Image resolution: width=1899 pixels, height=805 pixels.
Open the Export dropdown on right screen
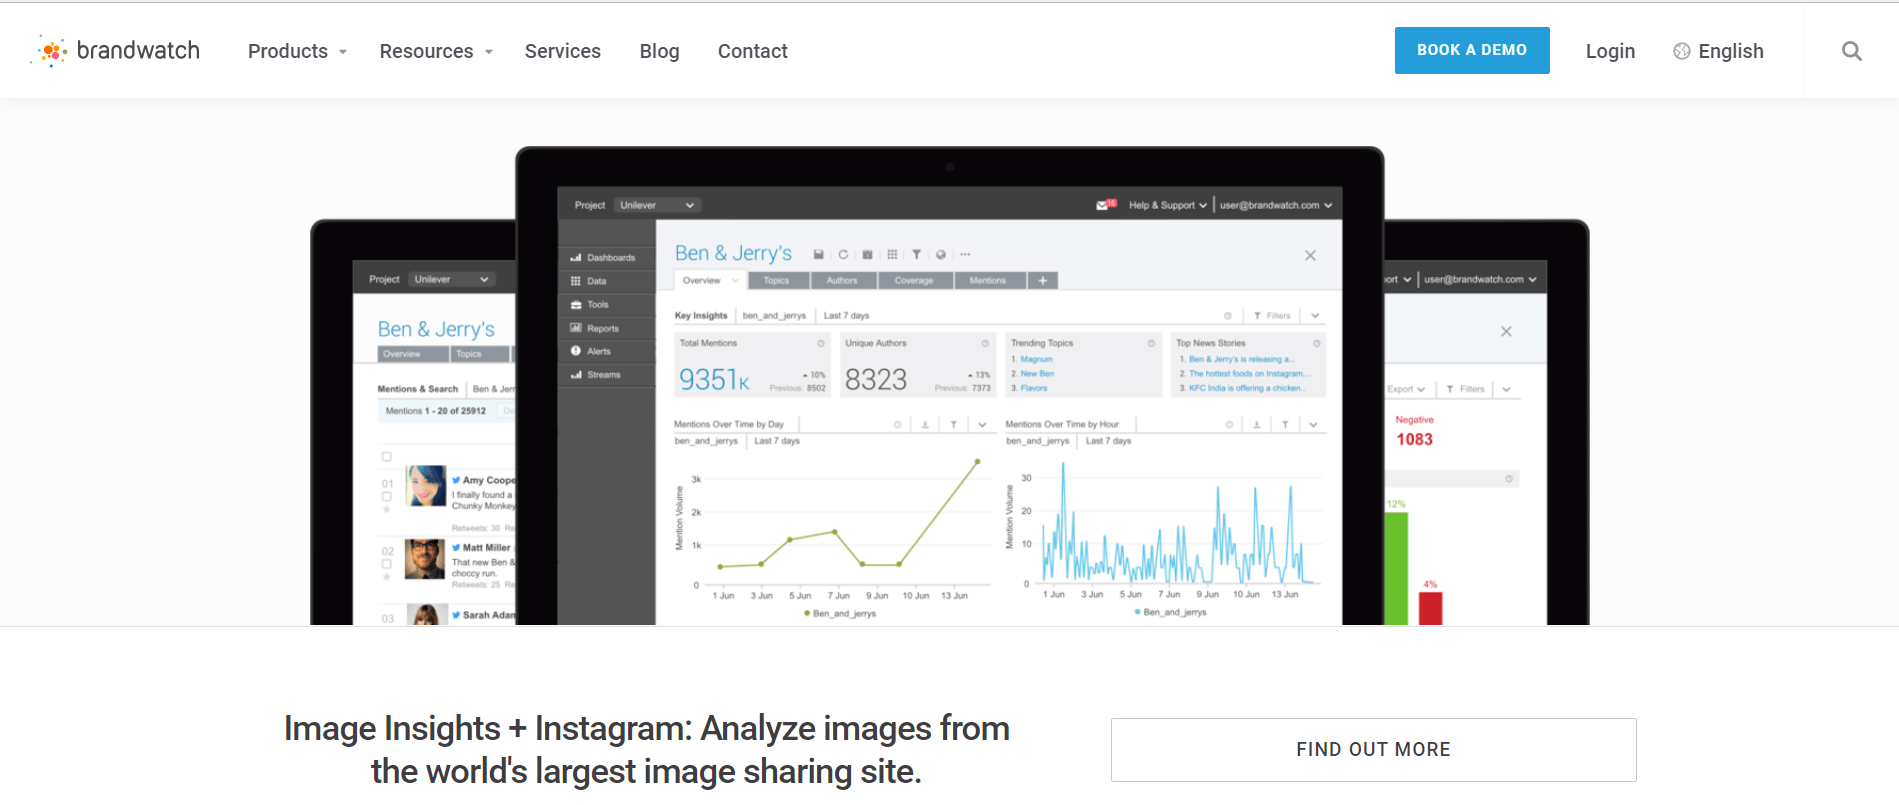click(x=1406, y=389)
